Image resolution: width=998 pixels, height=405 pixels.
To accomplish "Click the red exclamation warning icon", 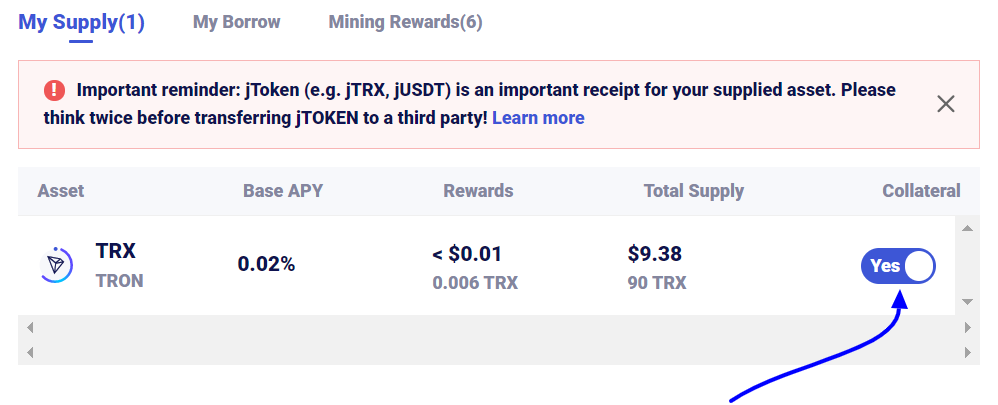I will 54,90.
